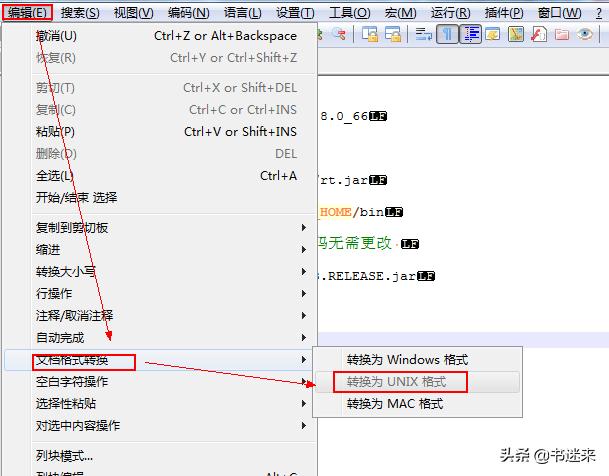Expand 转换大小写 submenu

pos(160,271)
